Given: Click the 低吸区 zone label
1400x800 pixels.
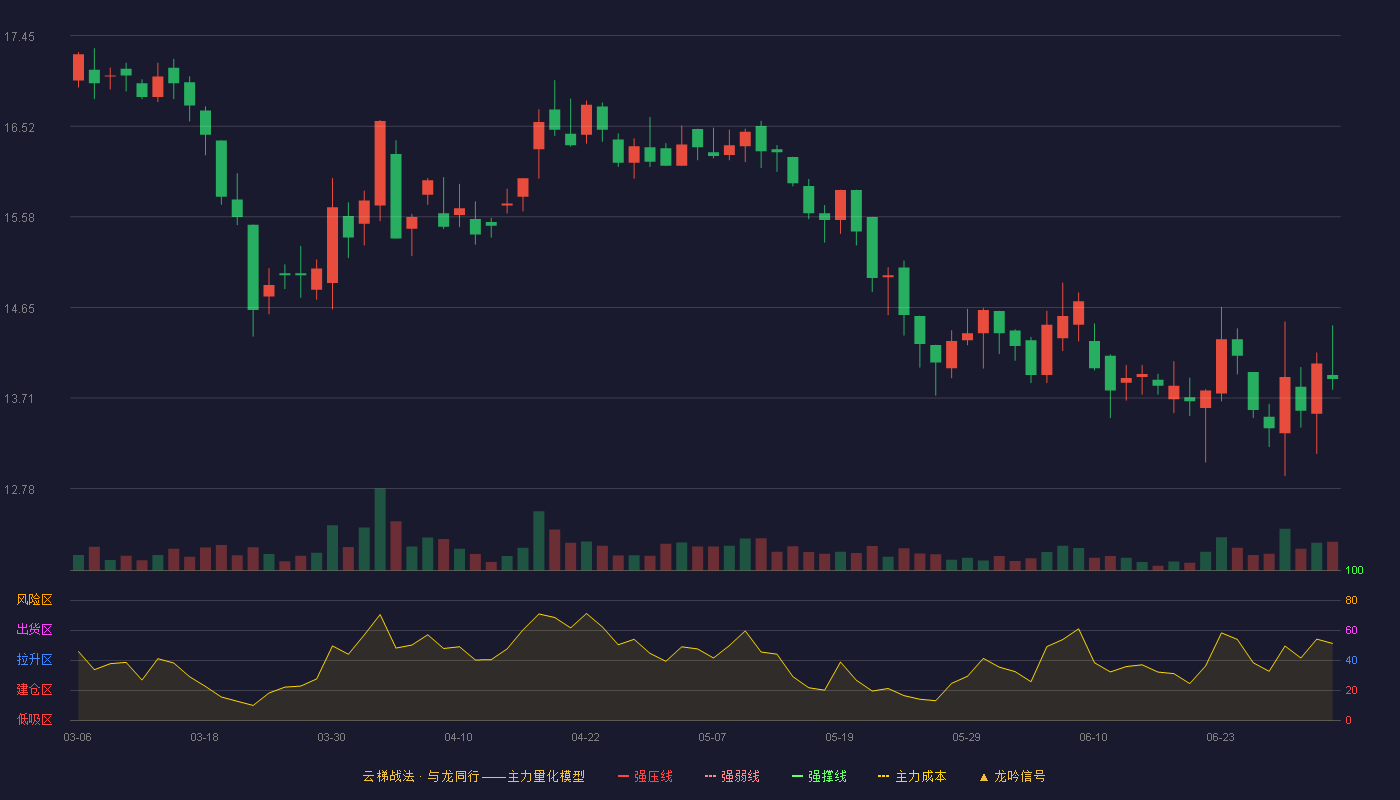Looking at the screenshot, I should 34,720.
